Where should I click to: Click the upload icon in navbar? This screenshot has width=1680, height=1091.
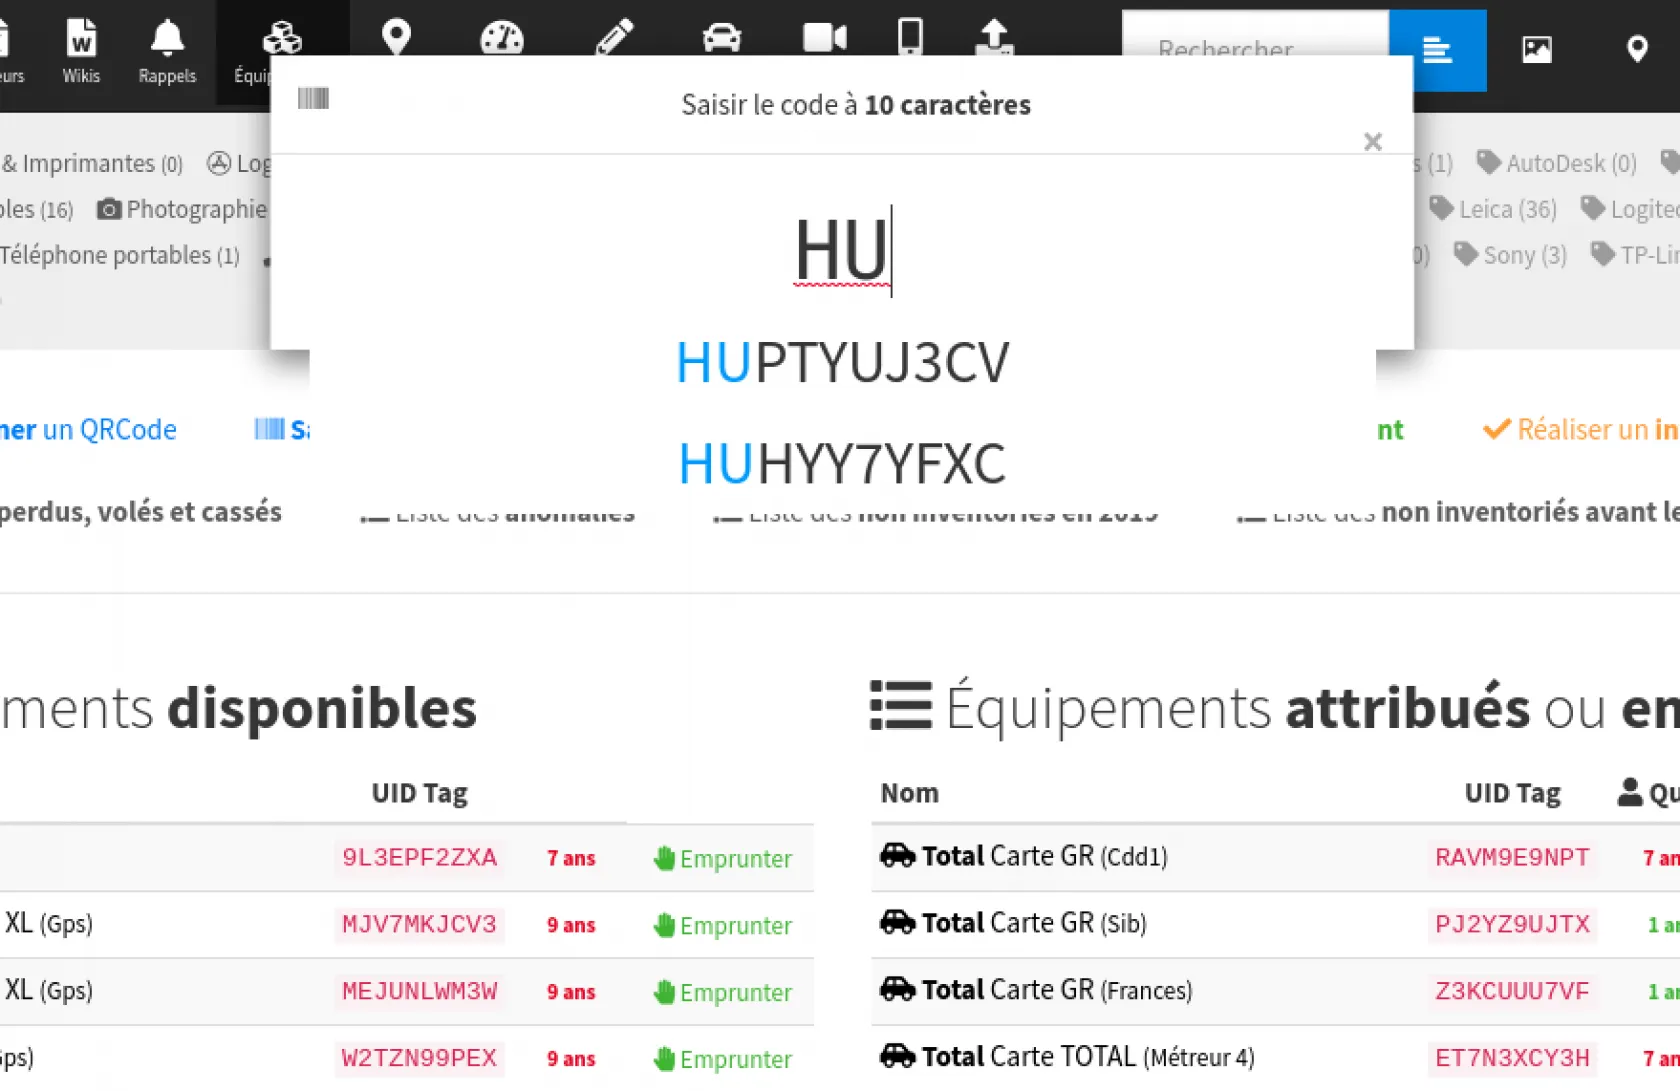pyautogui.click(x=994, y=37)
